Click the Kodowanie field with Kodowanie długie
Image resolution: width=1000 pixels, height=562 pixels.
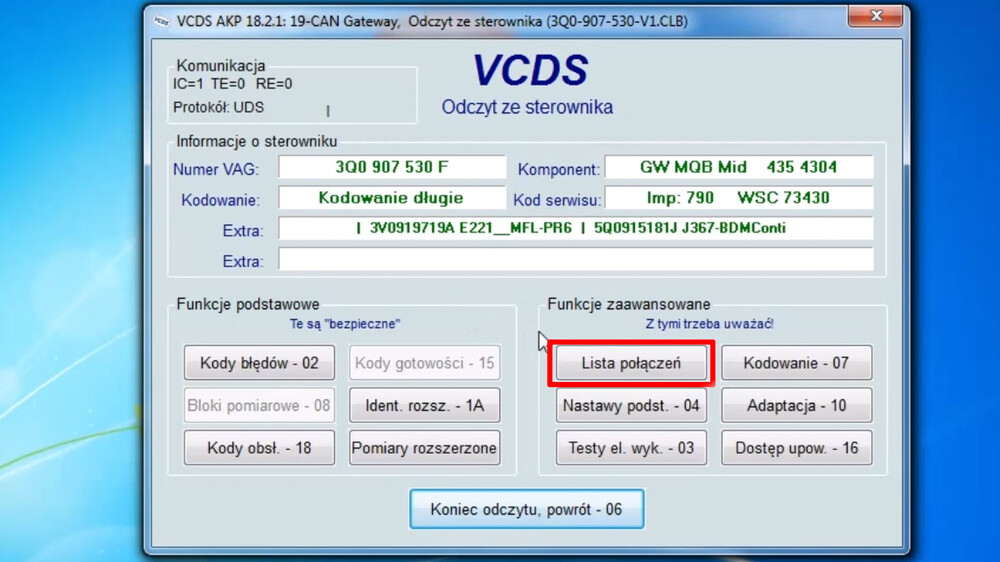pyautogui.click(x=392, y=198)
